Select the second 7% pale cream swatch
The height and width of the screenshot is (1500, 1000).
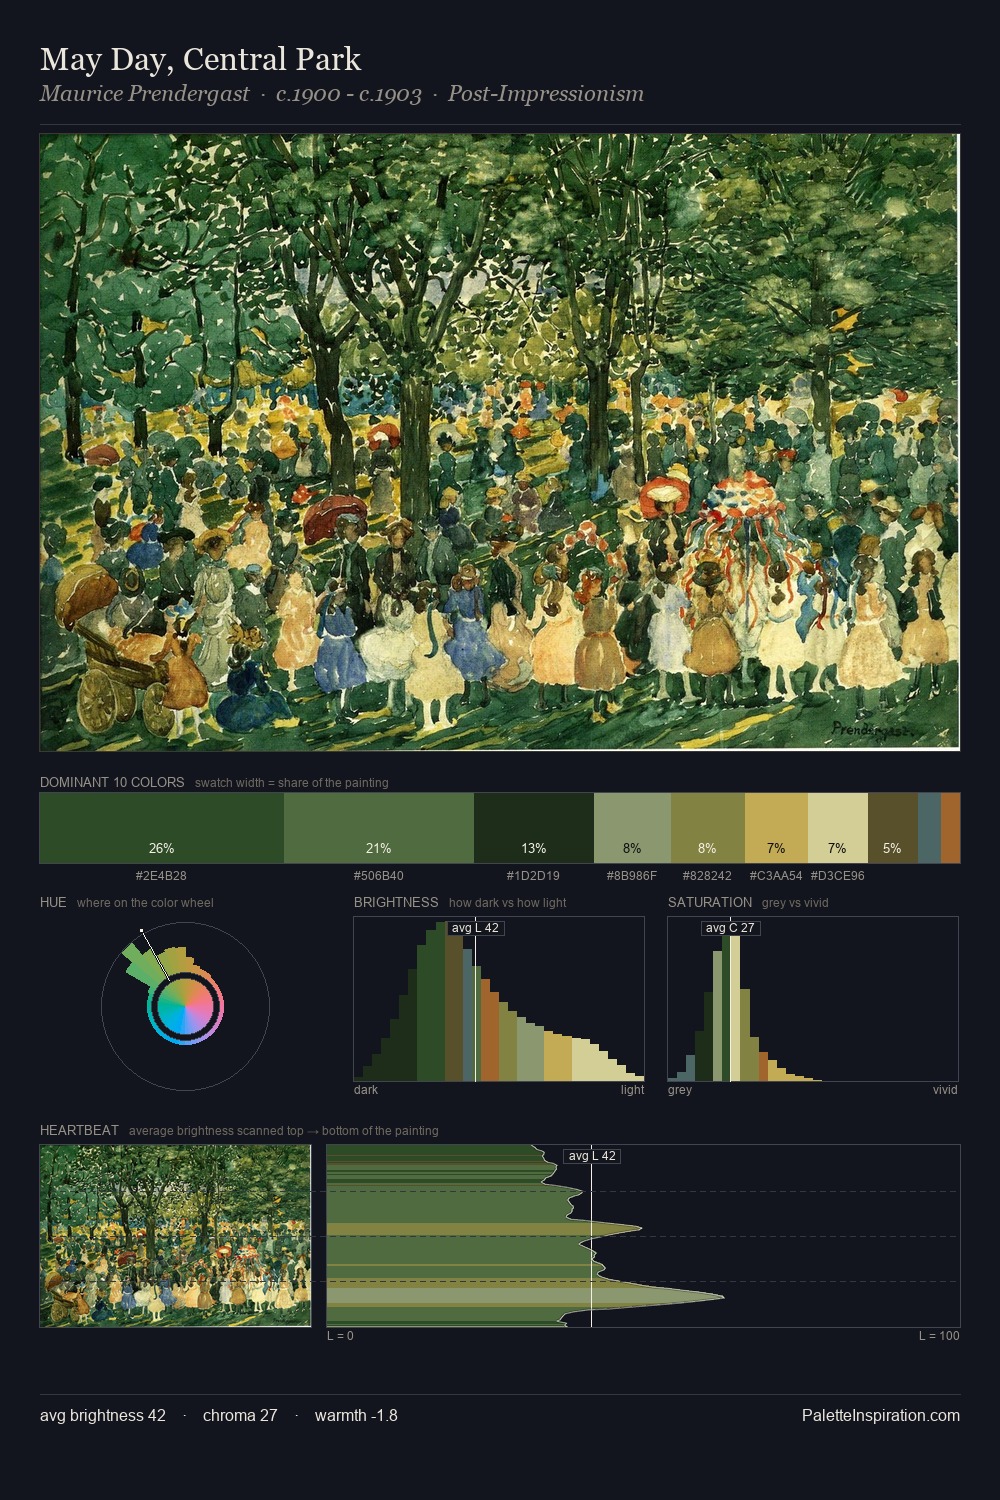click(838, 828)
